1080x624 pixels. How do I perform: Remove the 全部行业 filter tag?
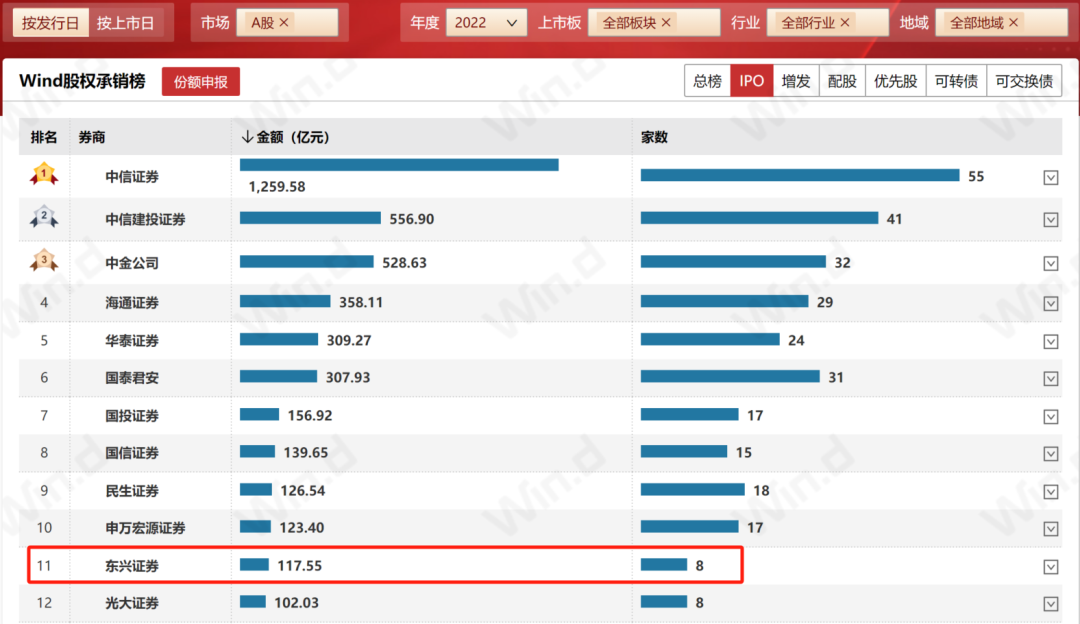[845, 23]
